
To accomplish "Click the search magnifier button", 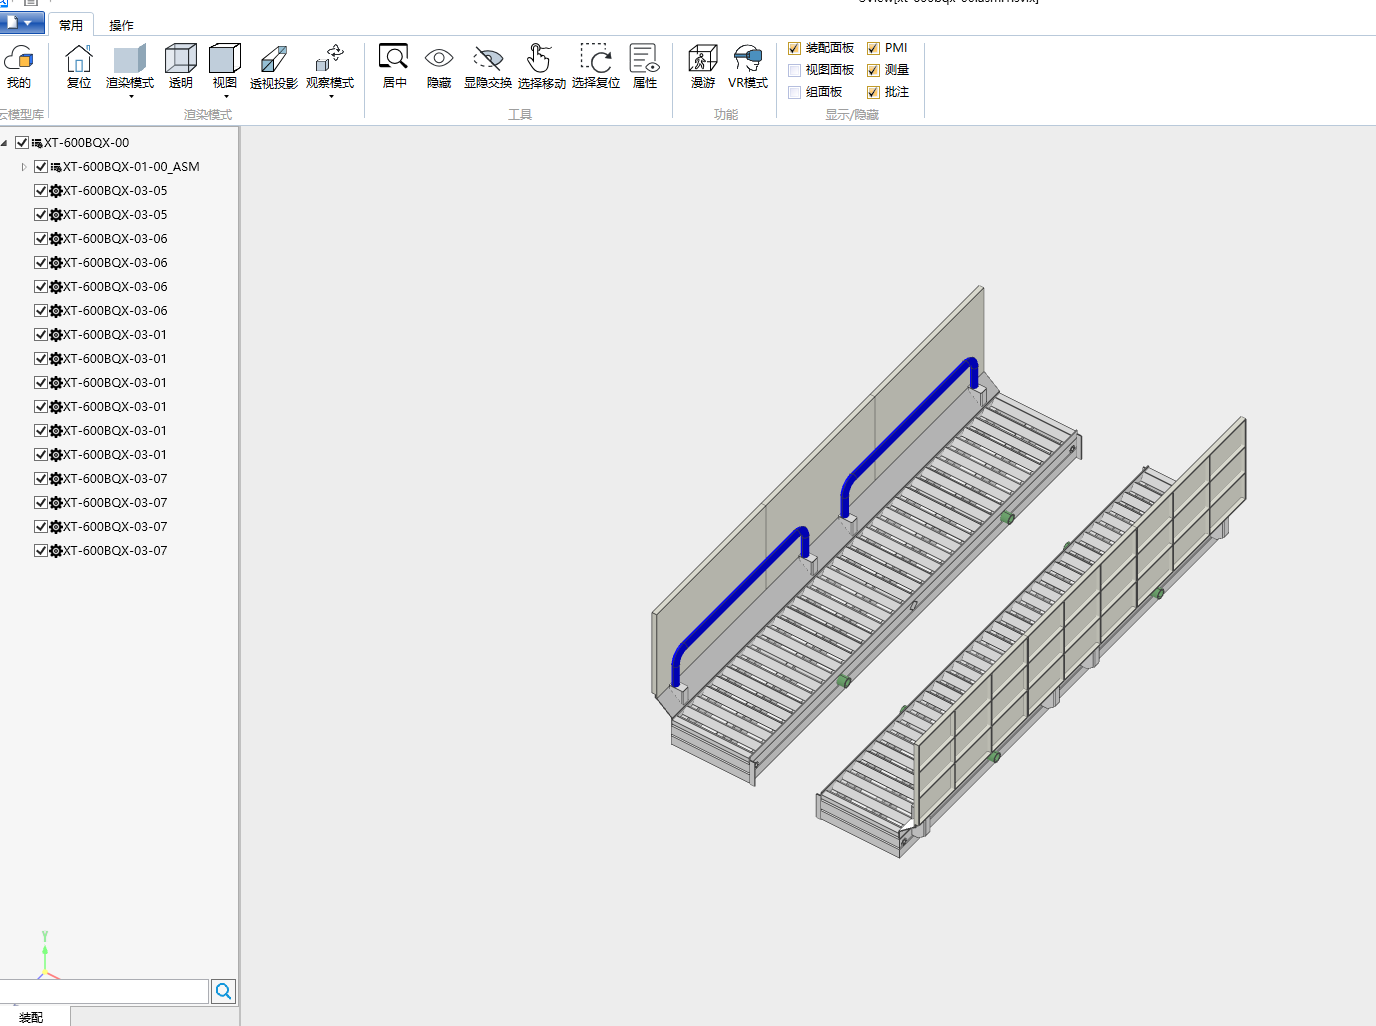I will click(x=224, y=991).
